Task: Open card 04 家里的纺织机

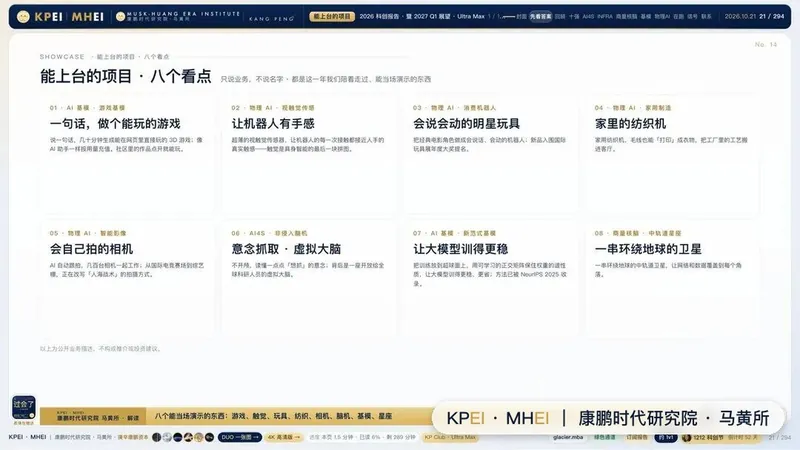Action: click(672, 156)
